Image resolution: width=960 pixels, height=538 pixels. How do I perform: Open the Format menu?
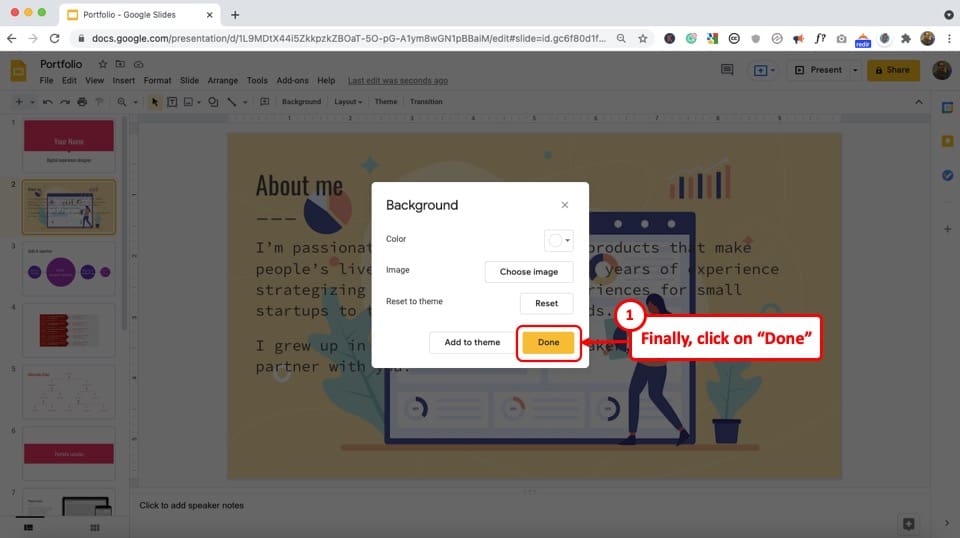[x=157, y=80]
